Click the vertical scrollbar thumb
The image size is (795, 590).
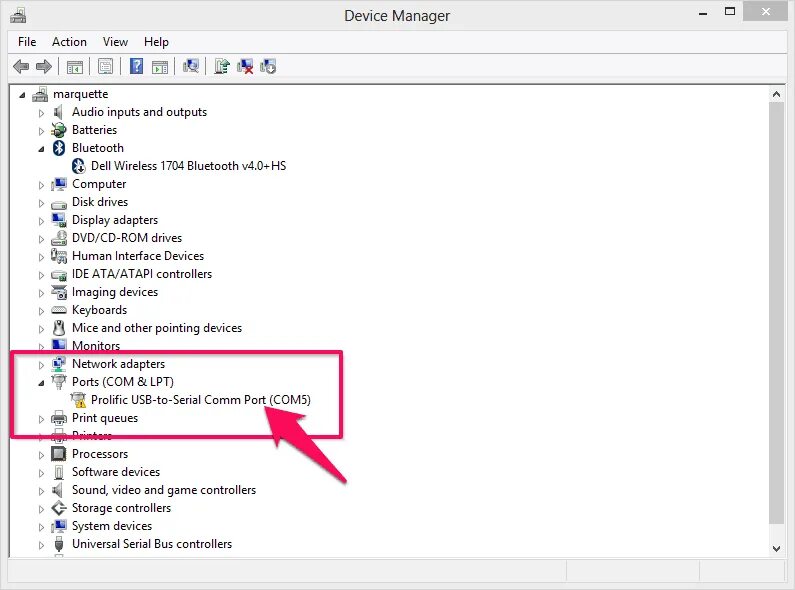tap(776, 313)
